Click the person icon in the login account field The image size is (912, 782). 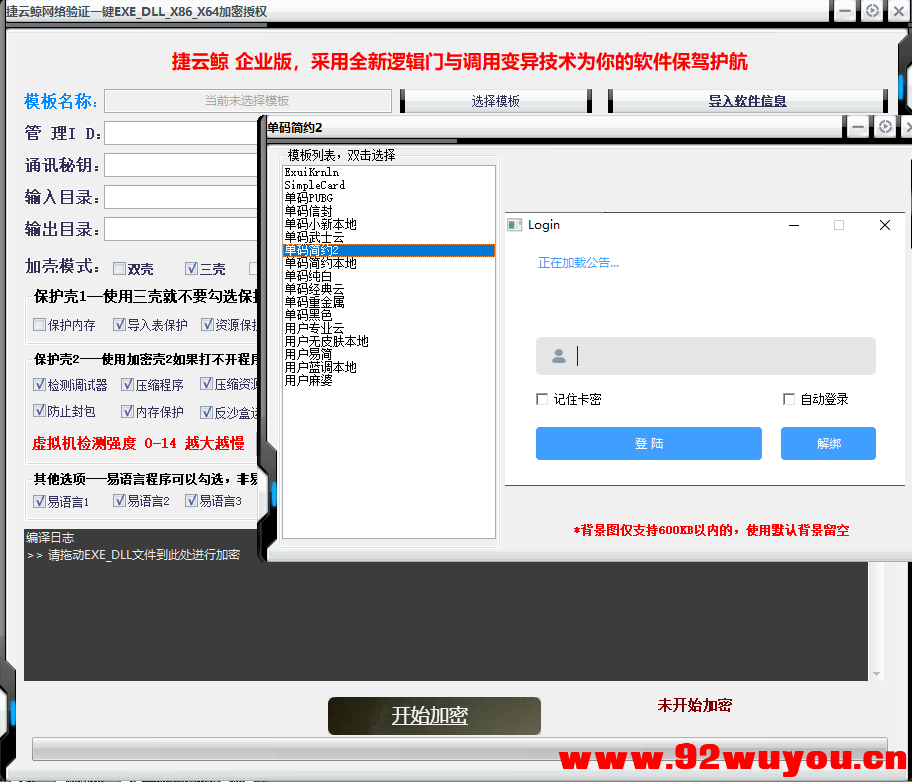(559, 356)
